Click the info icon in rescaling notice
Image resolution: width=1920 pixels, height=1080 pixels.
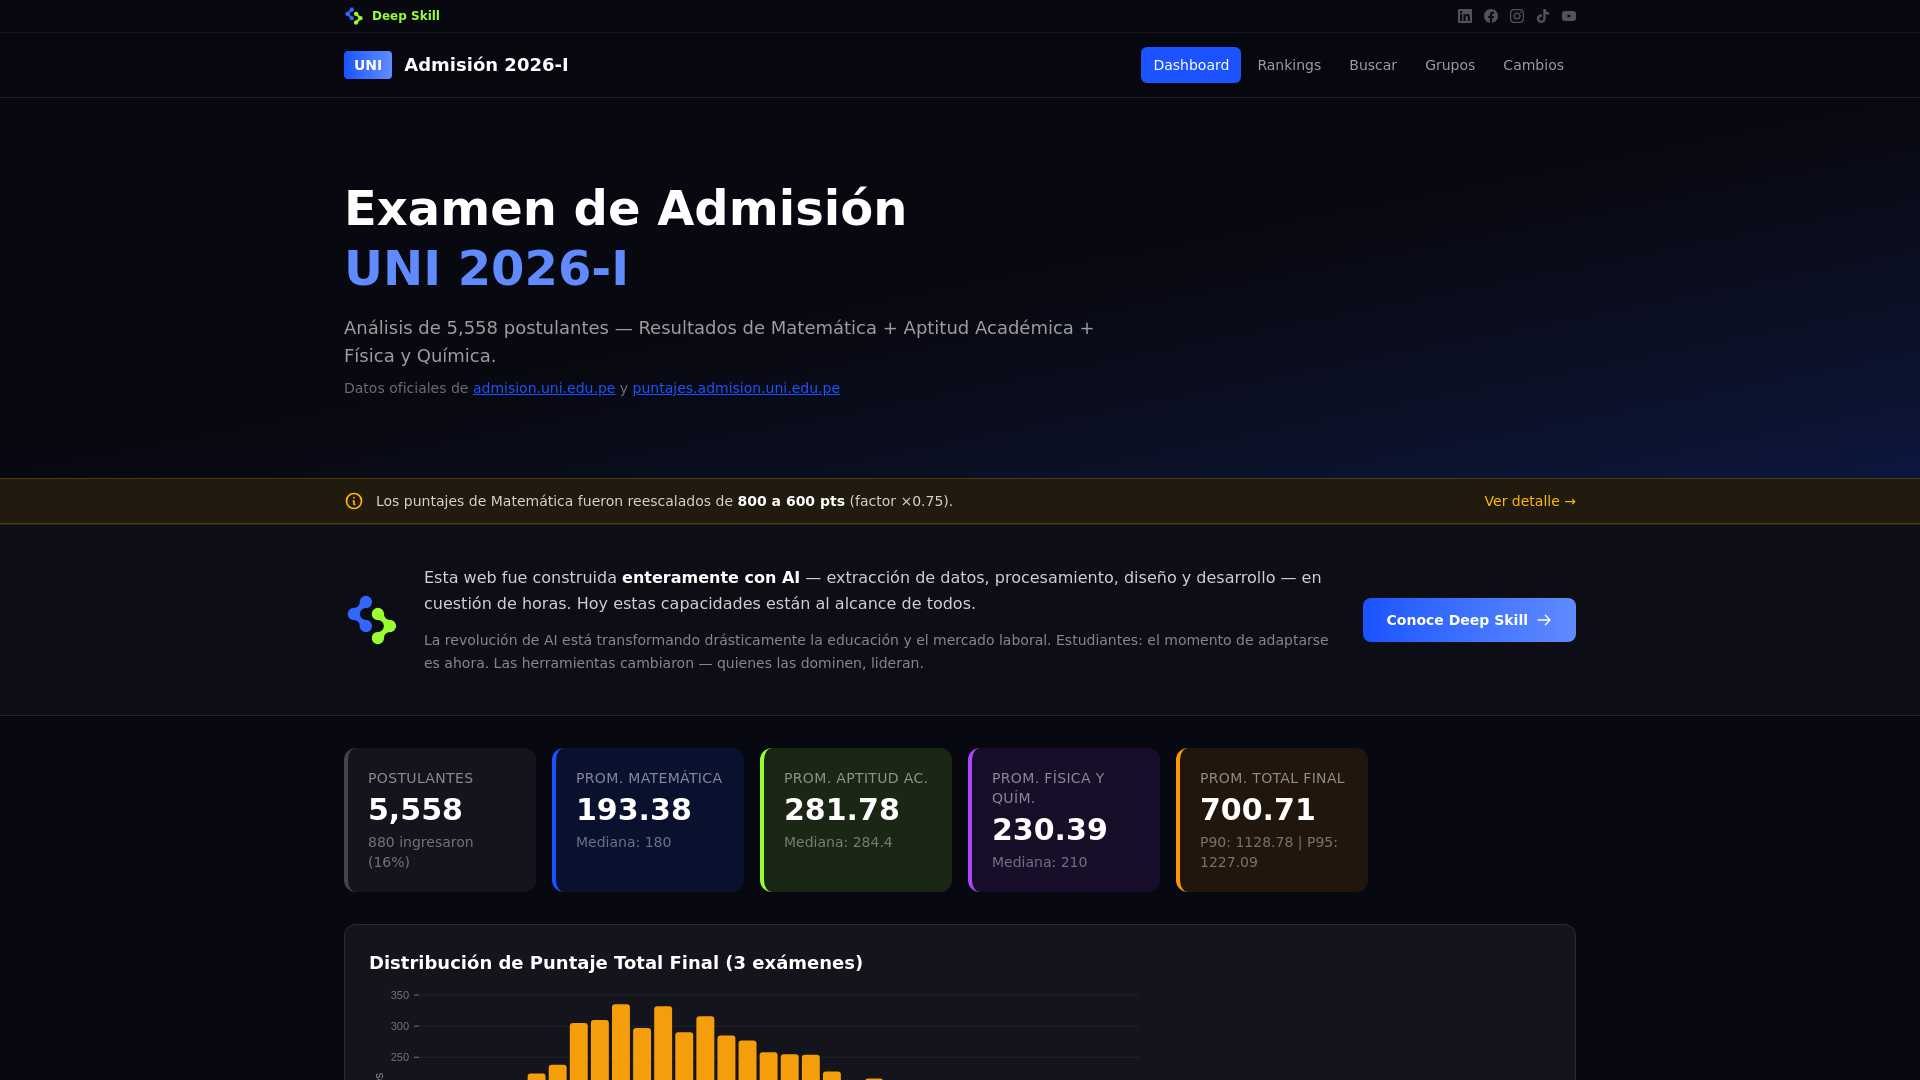click(x=354, y=501)
